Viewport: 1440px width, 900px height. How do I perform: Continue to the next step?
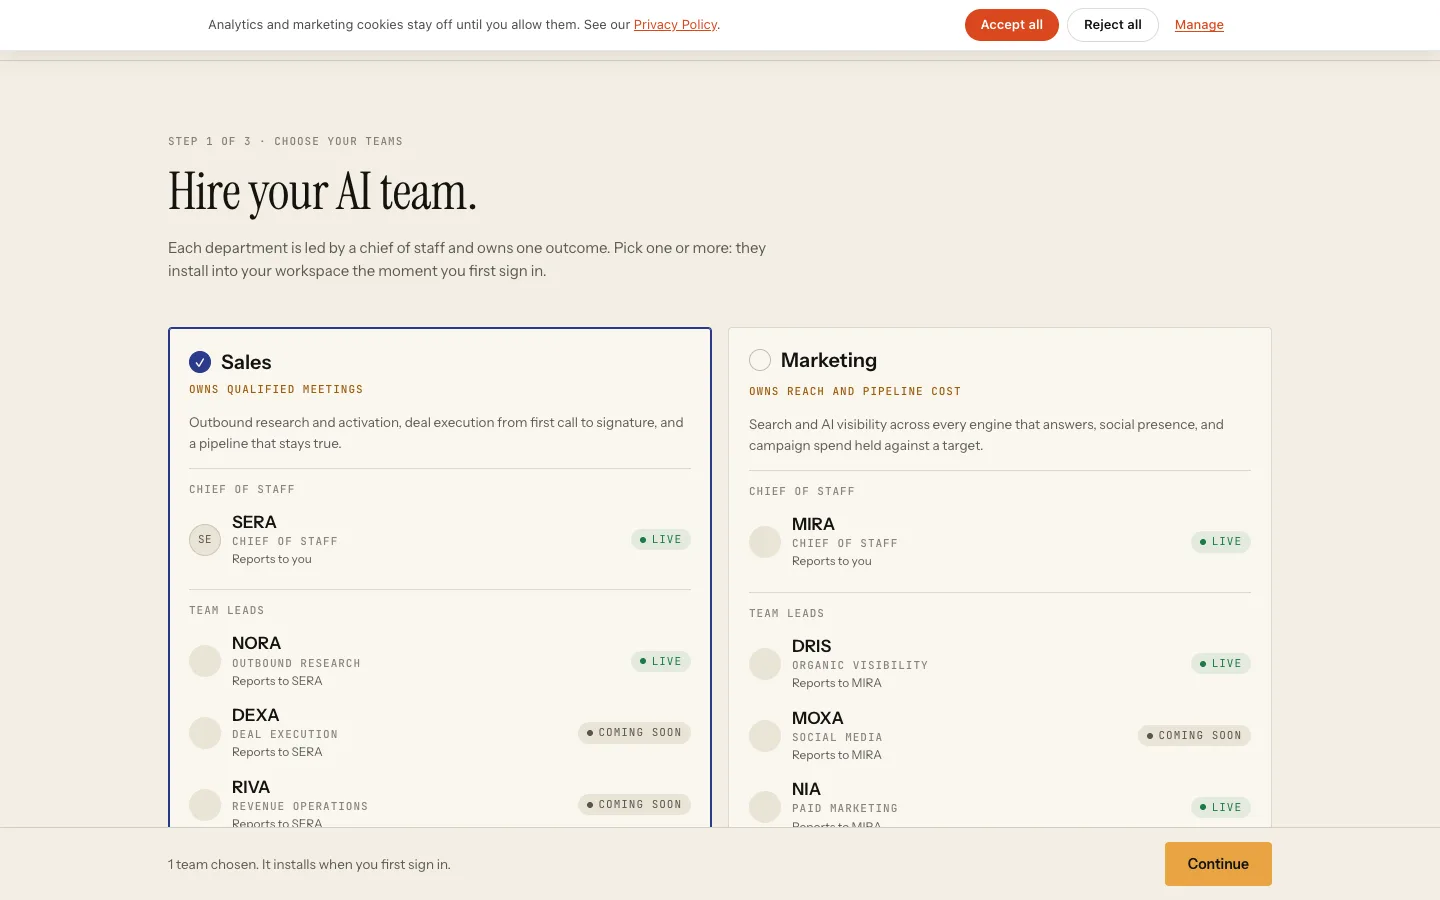[x=1218, y=864]
